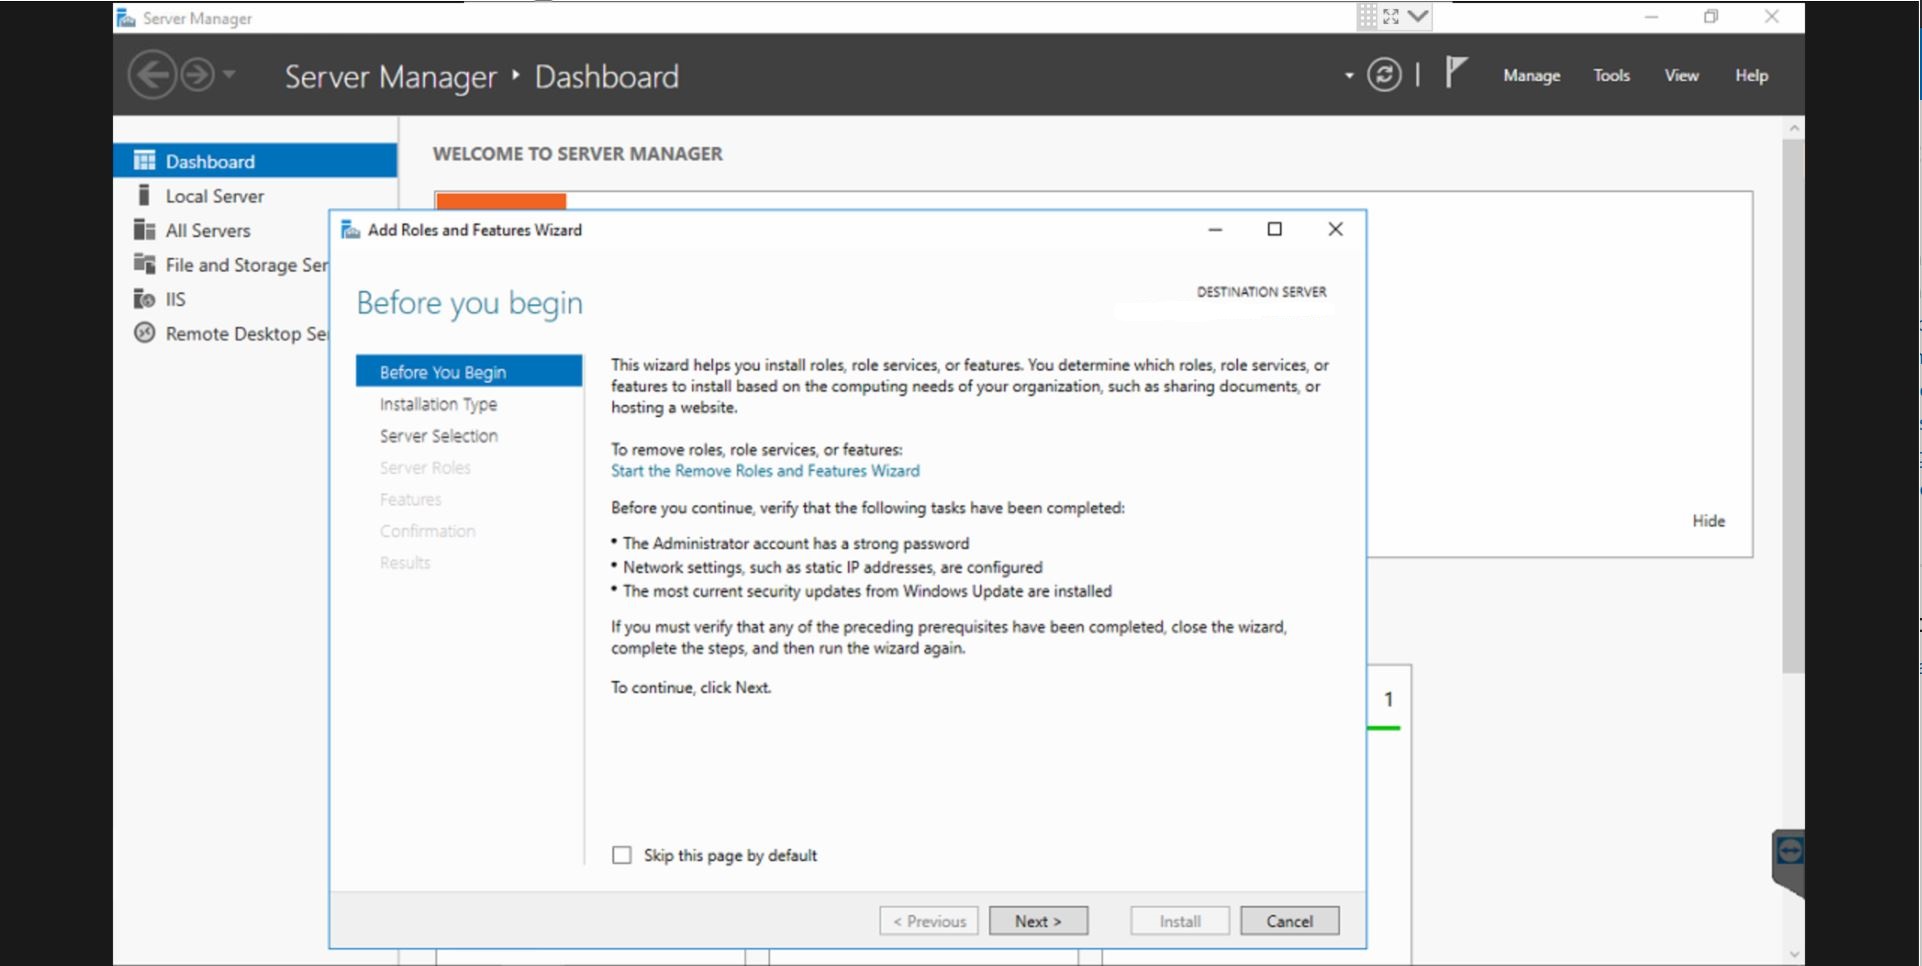Select the Installation Type wizard step
Image resolution: width=1922 pixels, height=966 pixels.
pos(438,404)
